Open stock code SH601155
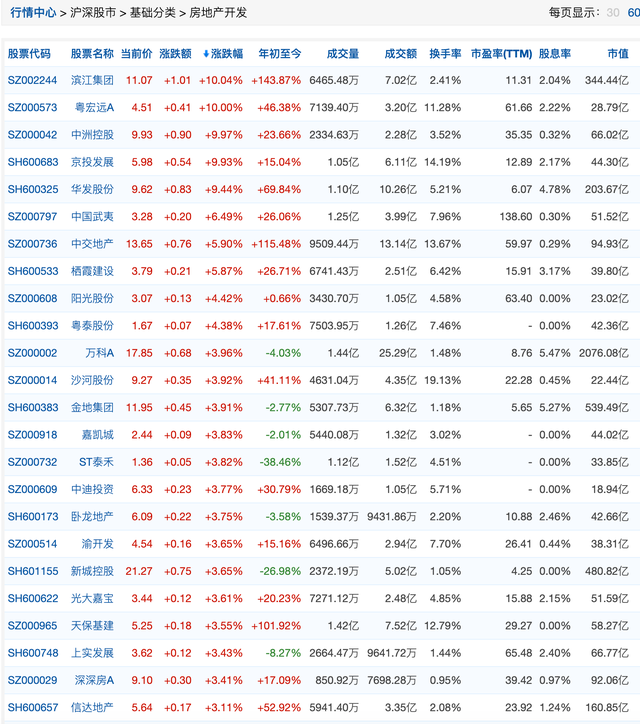Image resolution: width=640 pixels, height=724 pixels. [x=33, y=571]
